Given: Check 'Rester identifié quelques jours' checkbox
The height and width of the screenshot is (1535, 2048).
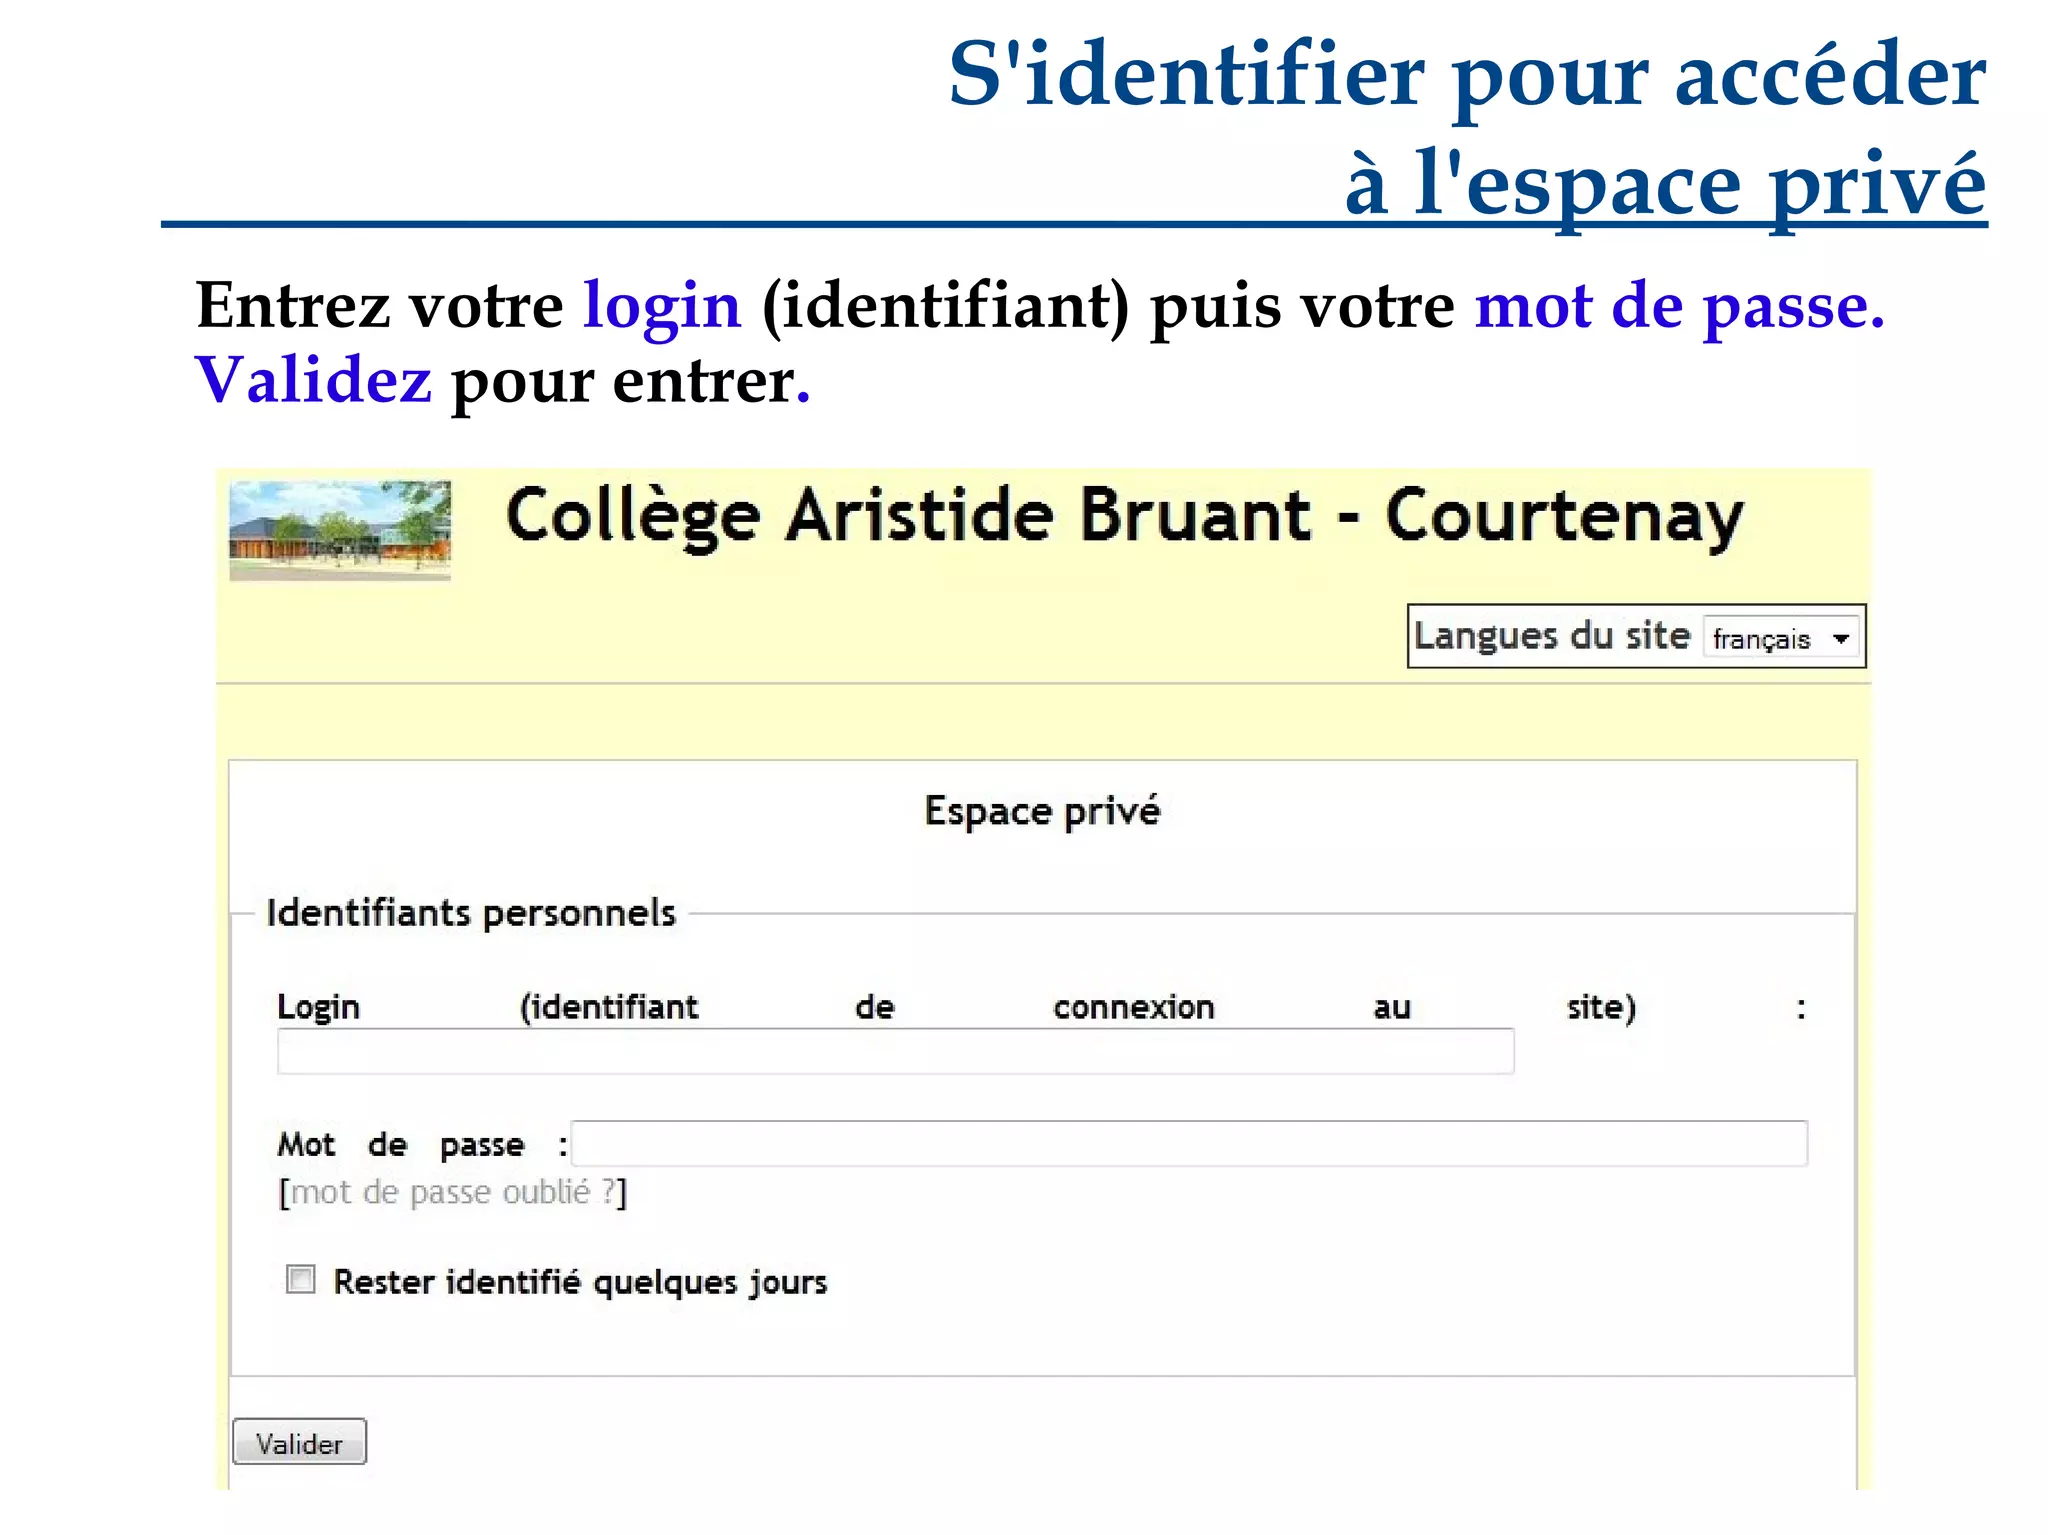Looking at the screenshot, I should (300, 1279).
